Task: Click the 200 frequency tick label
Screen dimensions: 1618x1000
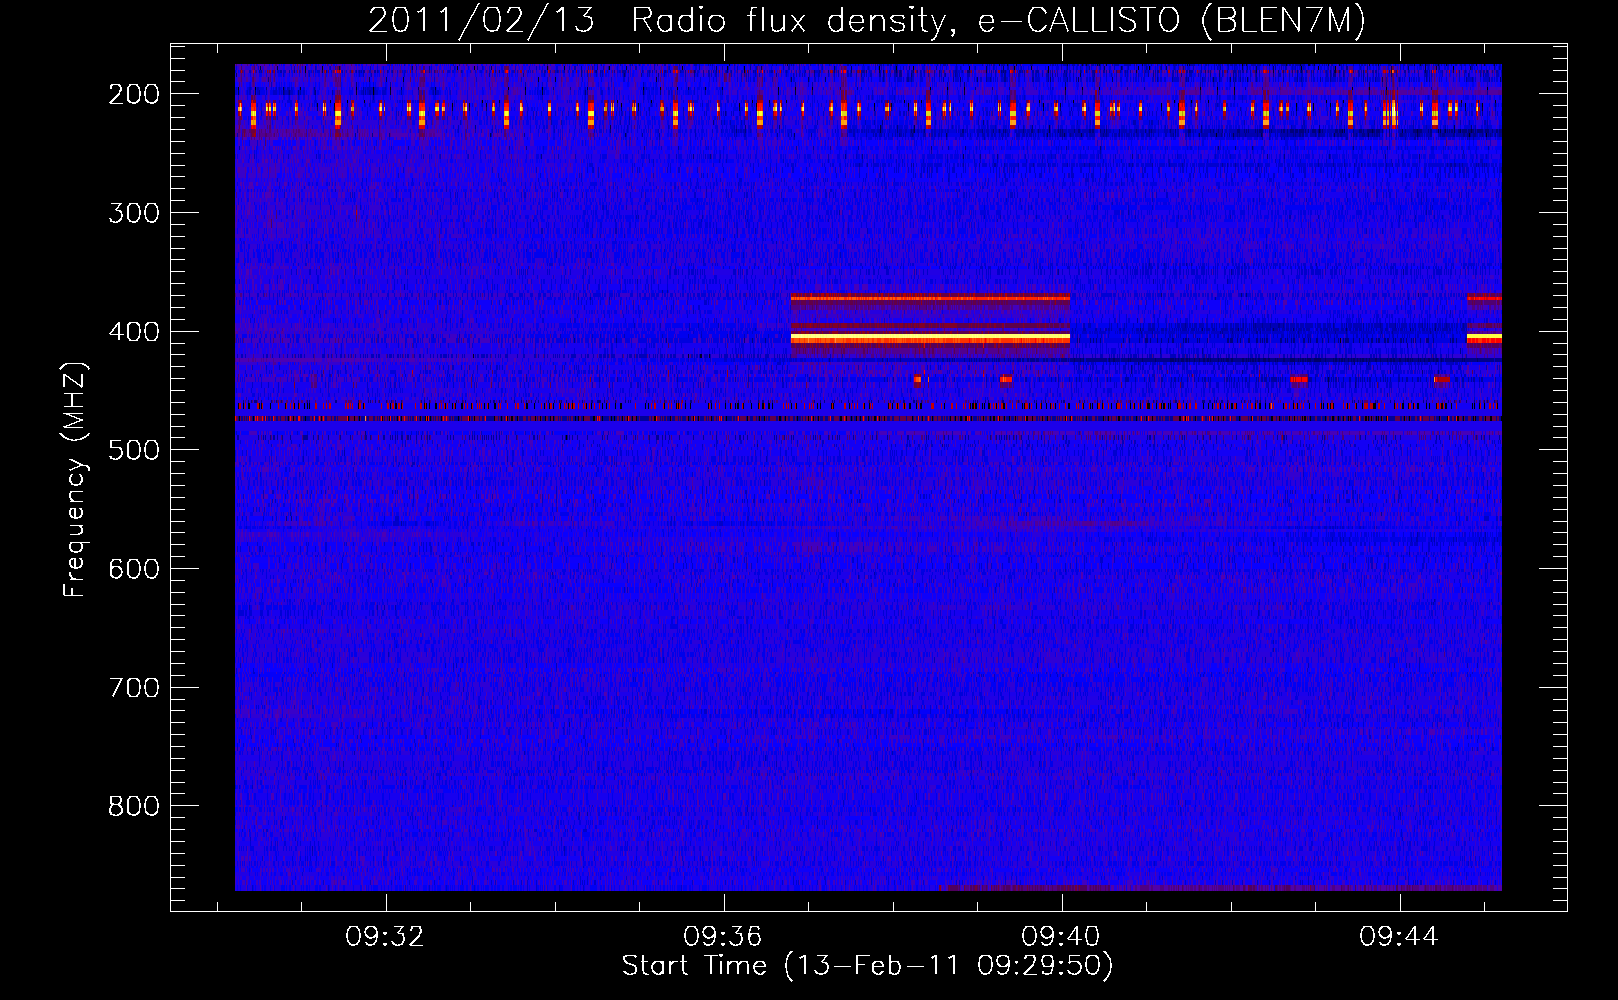Action: point(133,94)
